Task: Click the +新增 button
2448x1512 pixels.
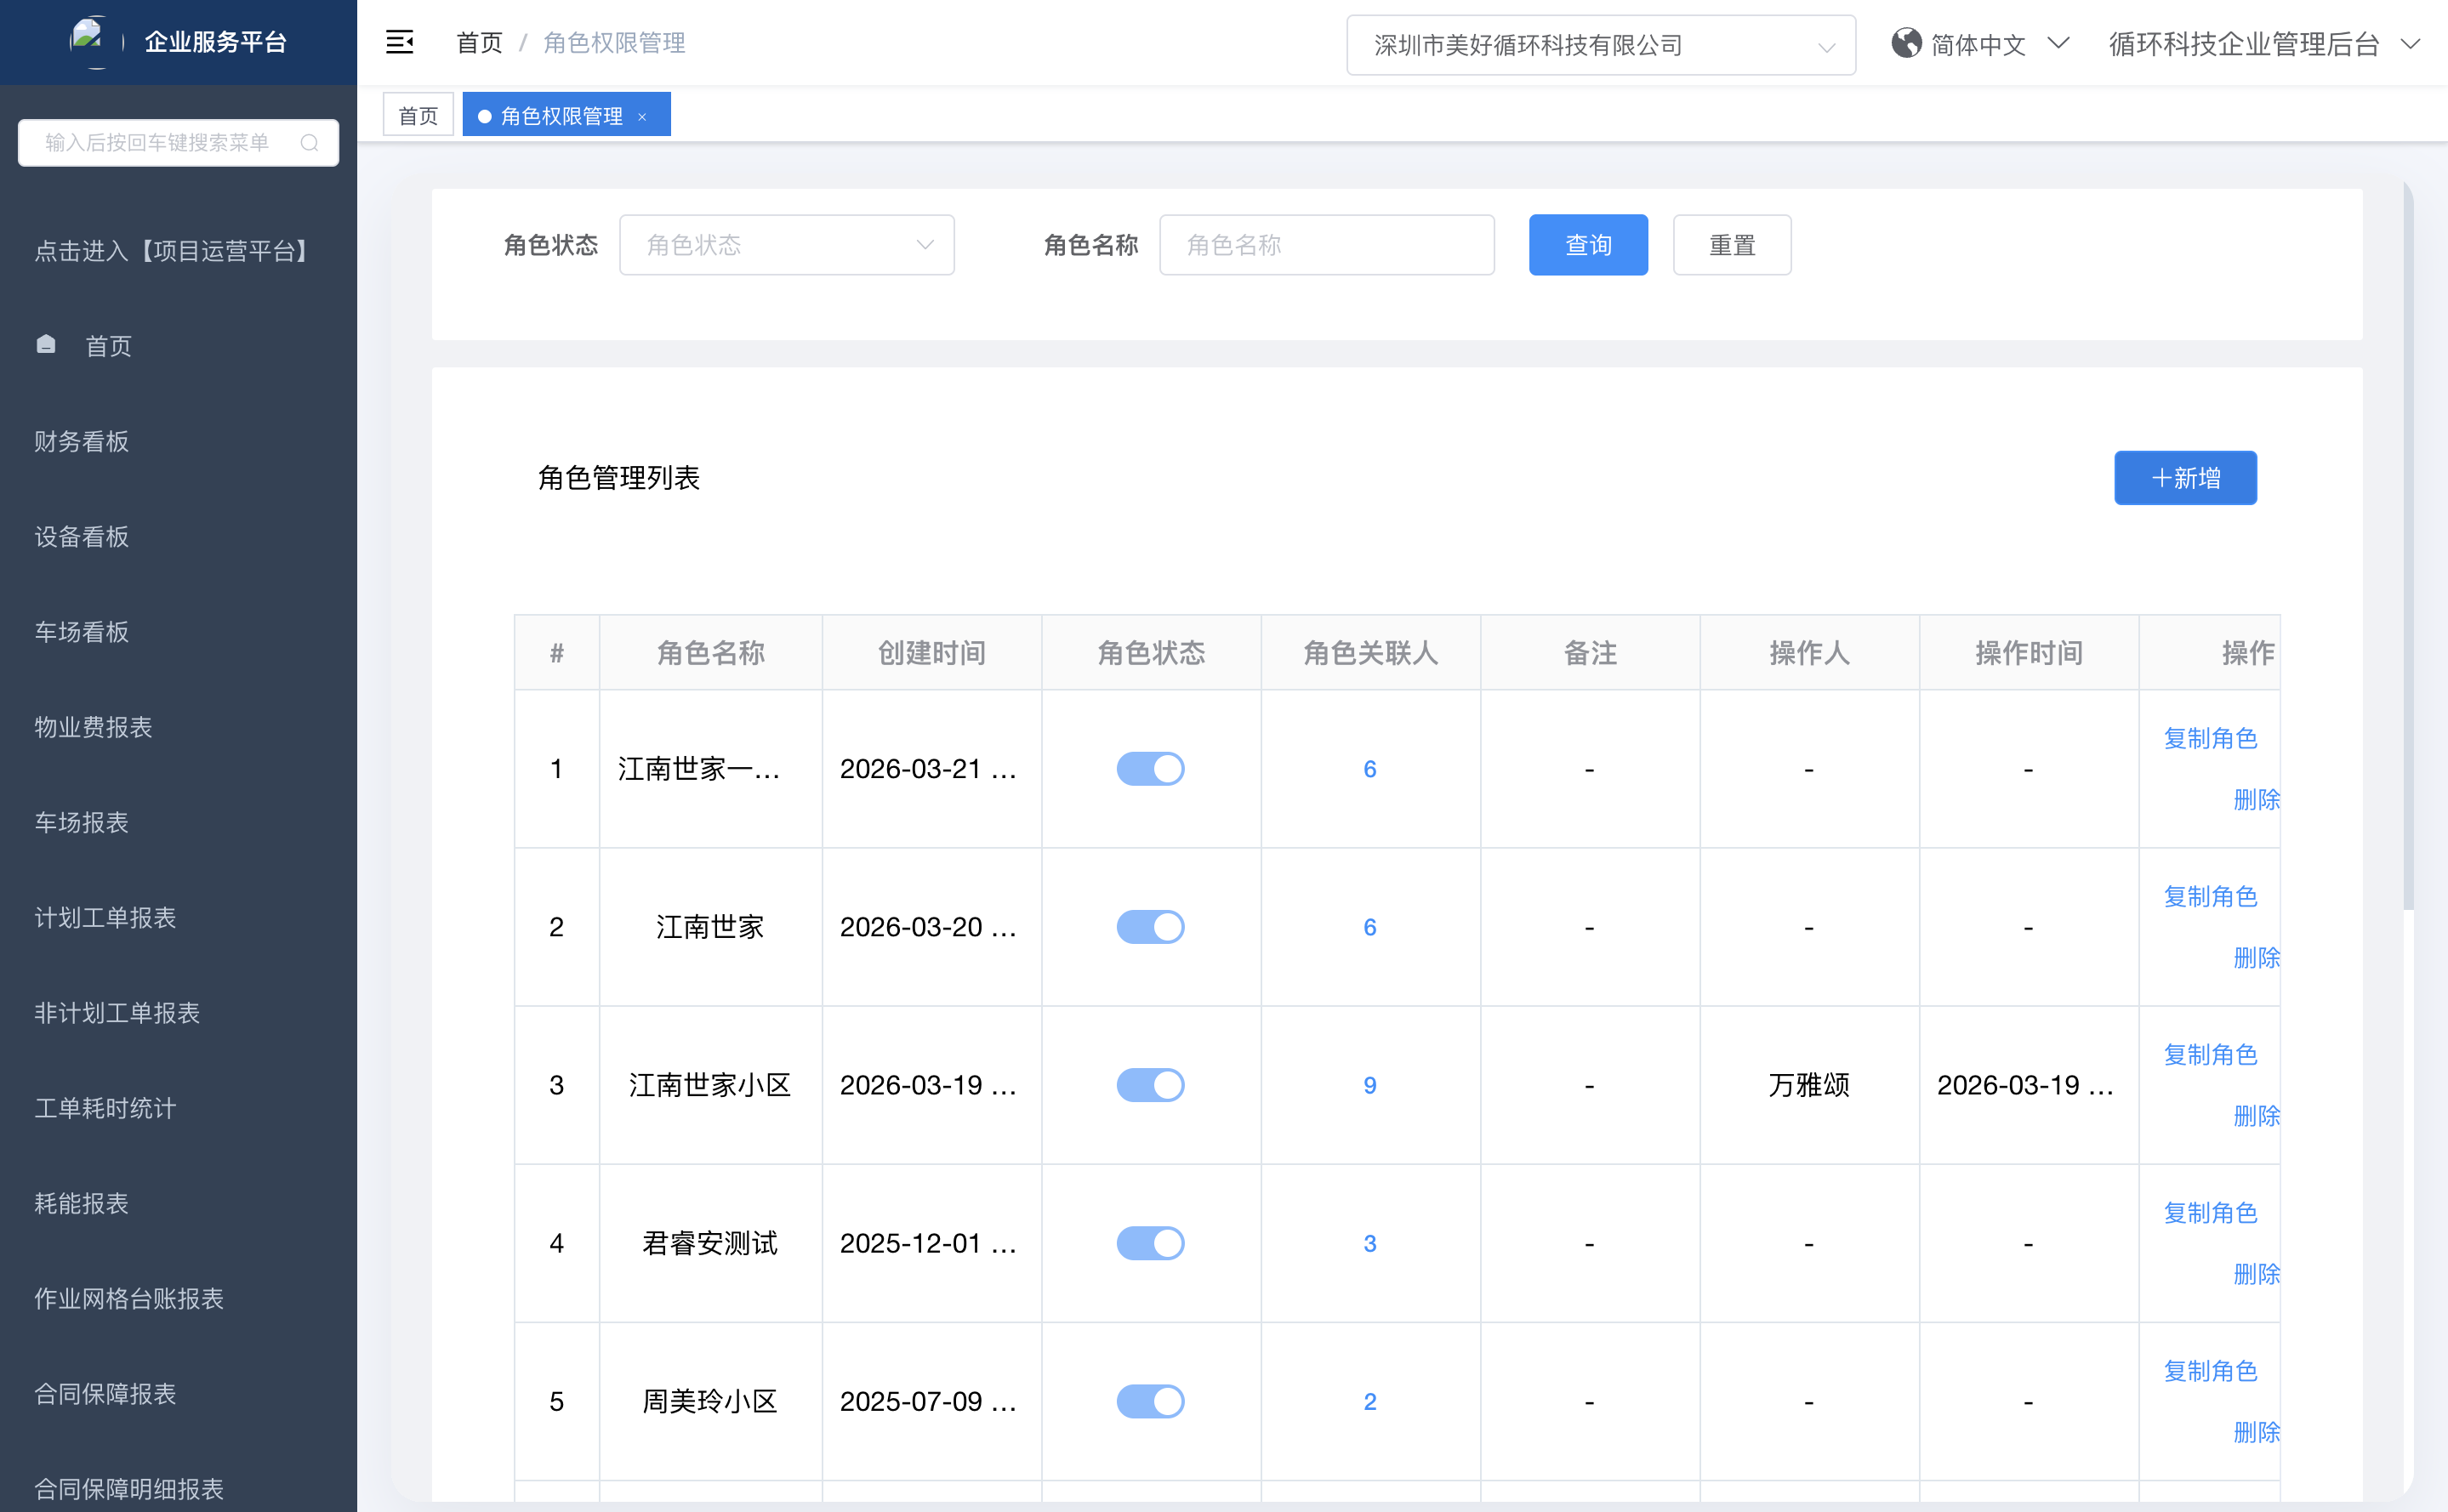Action: 2184,478
